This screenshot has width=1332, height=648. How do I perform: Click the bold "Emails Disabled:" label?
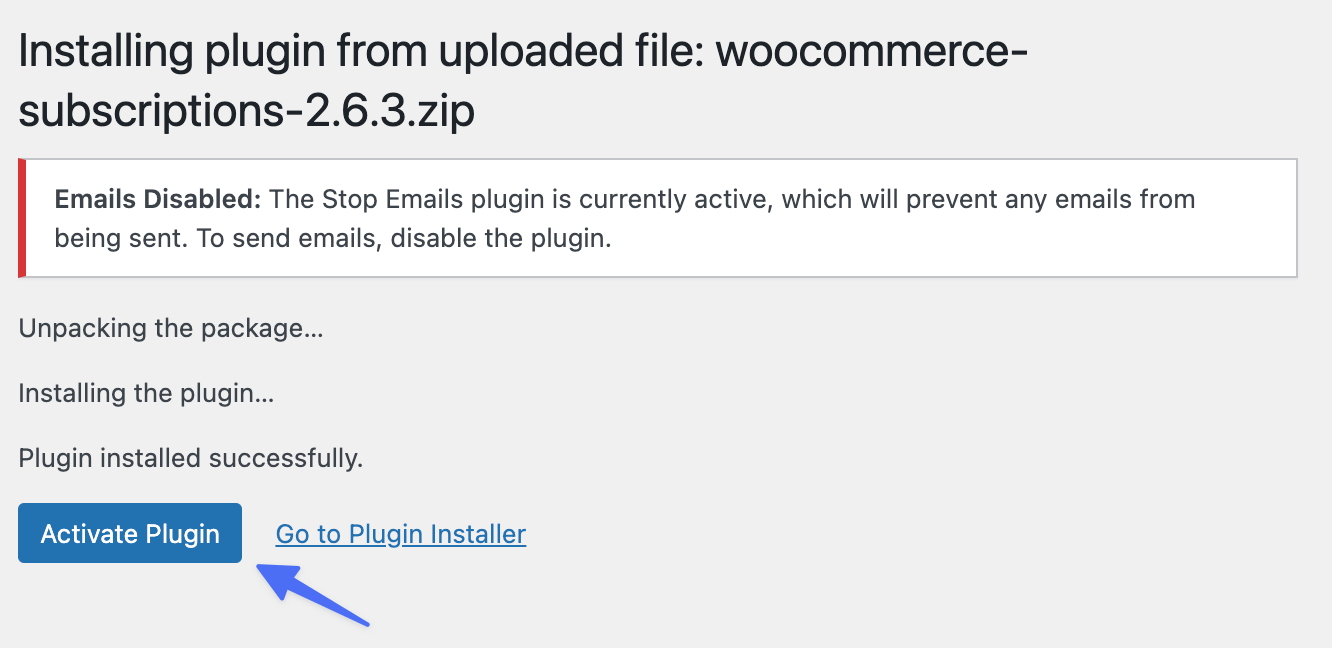coord(157,199)
